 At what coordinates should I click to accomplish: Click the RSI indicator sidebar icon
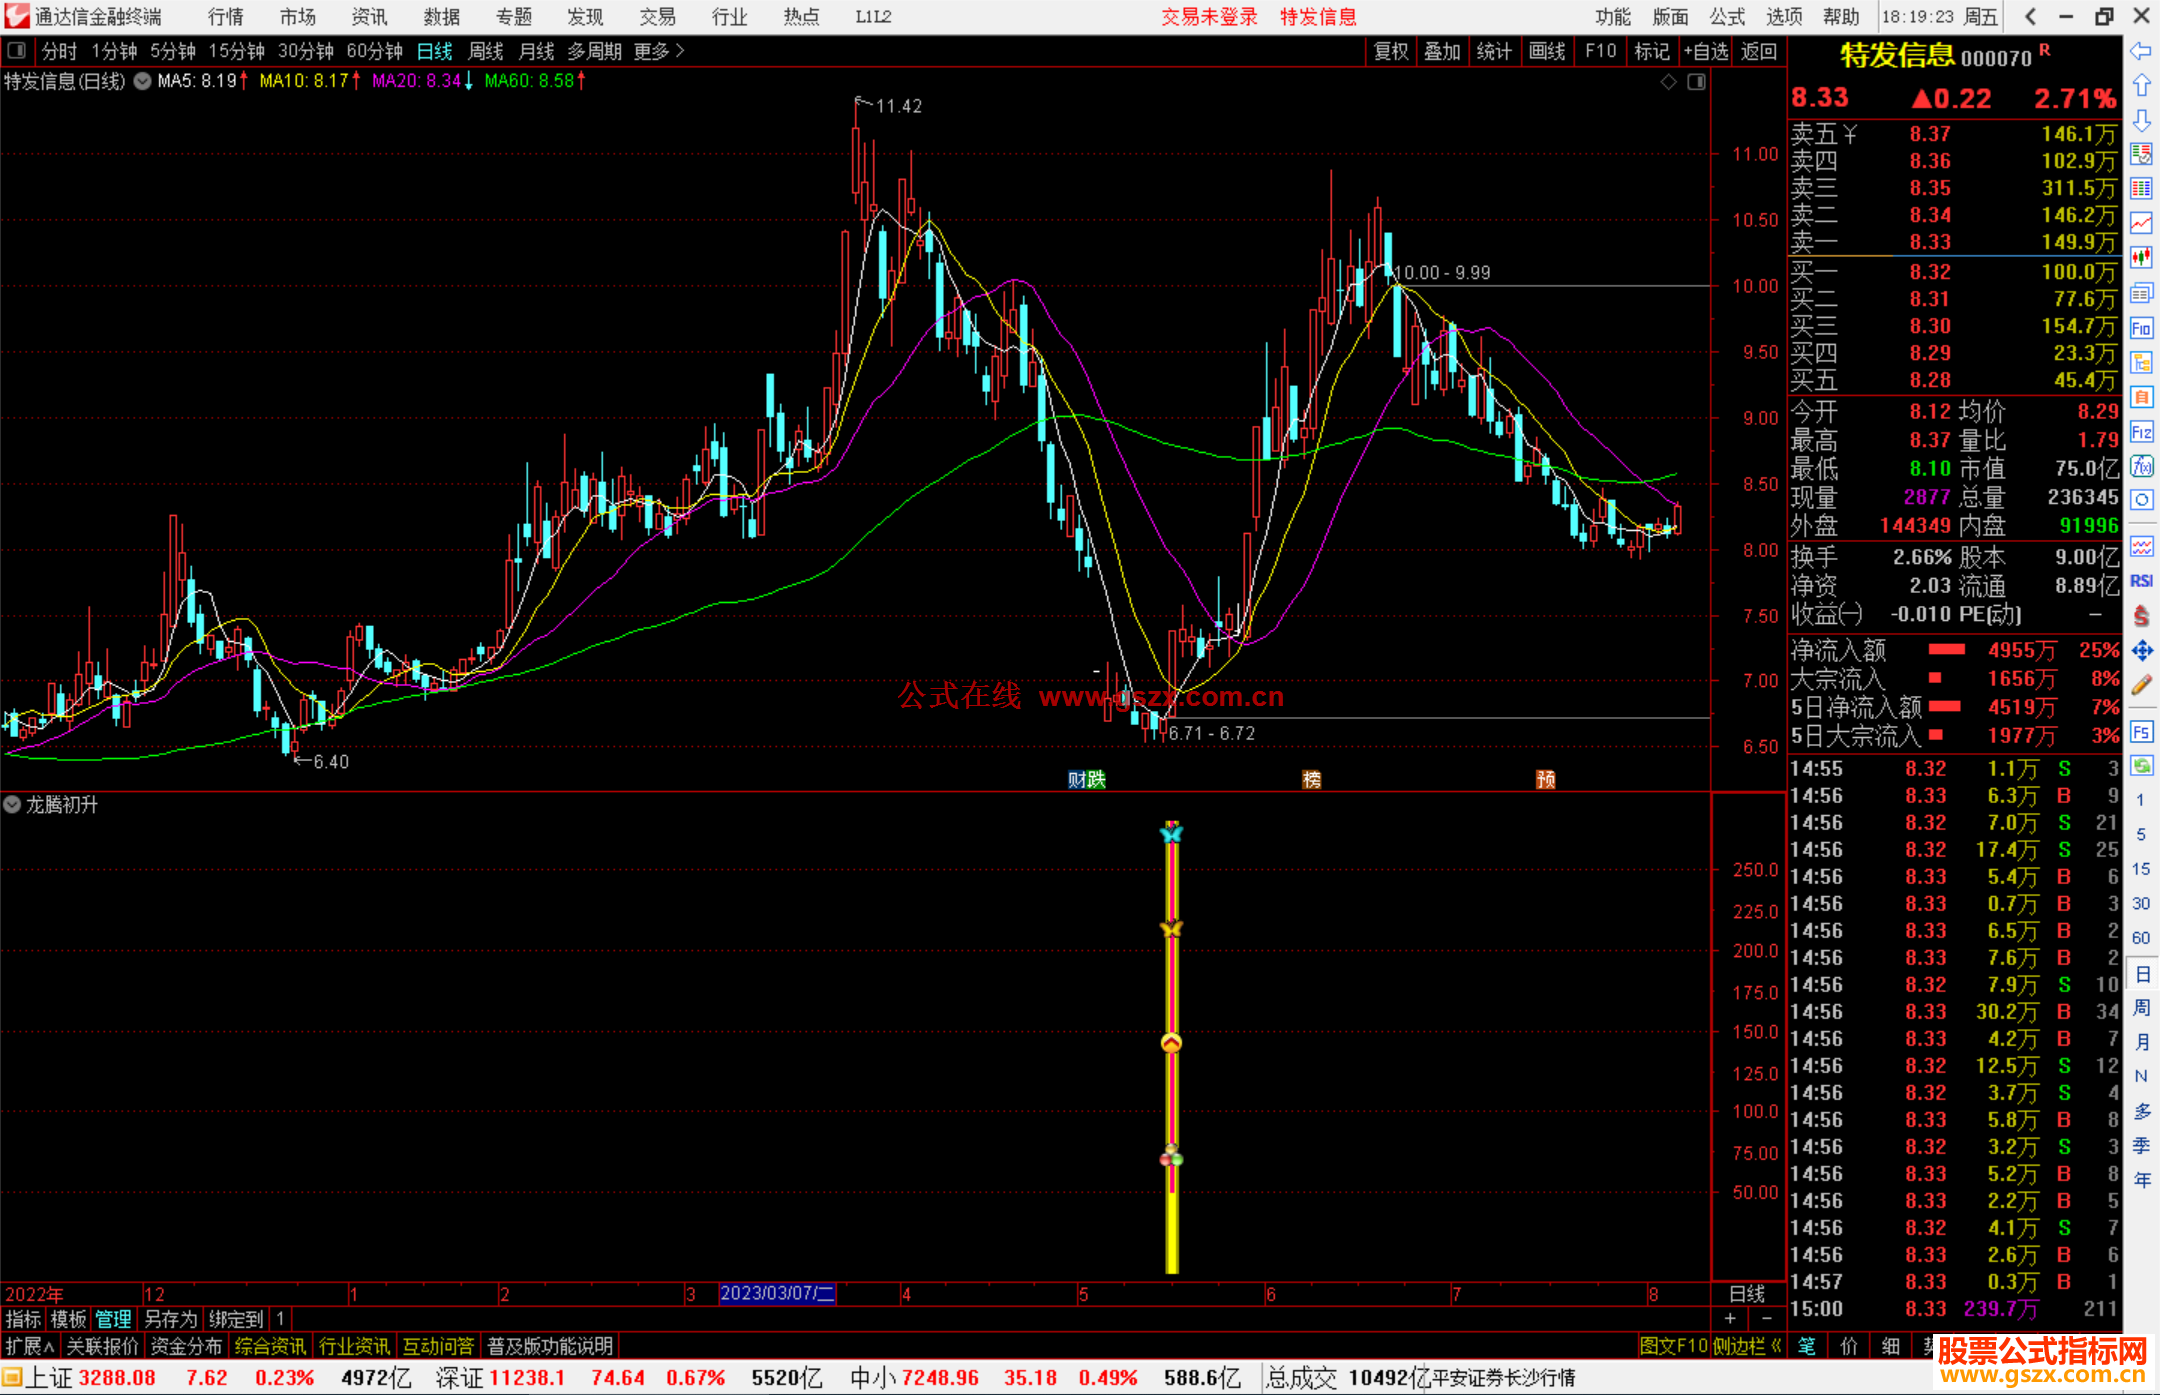(2141, 581)
